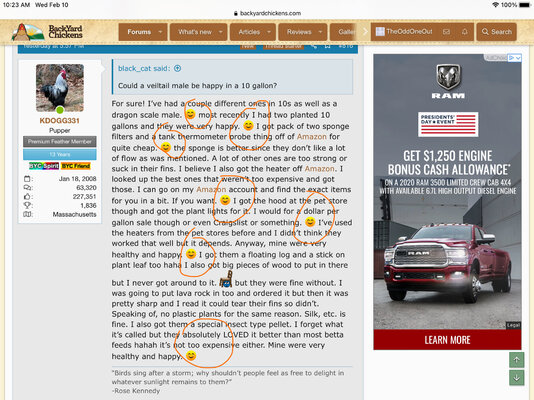Open Amazon link after 'heater off'
Screen dimensions: 534x400
(x=319, y=169)
